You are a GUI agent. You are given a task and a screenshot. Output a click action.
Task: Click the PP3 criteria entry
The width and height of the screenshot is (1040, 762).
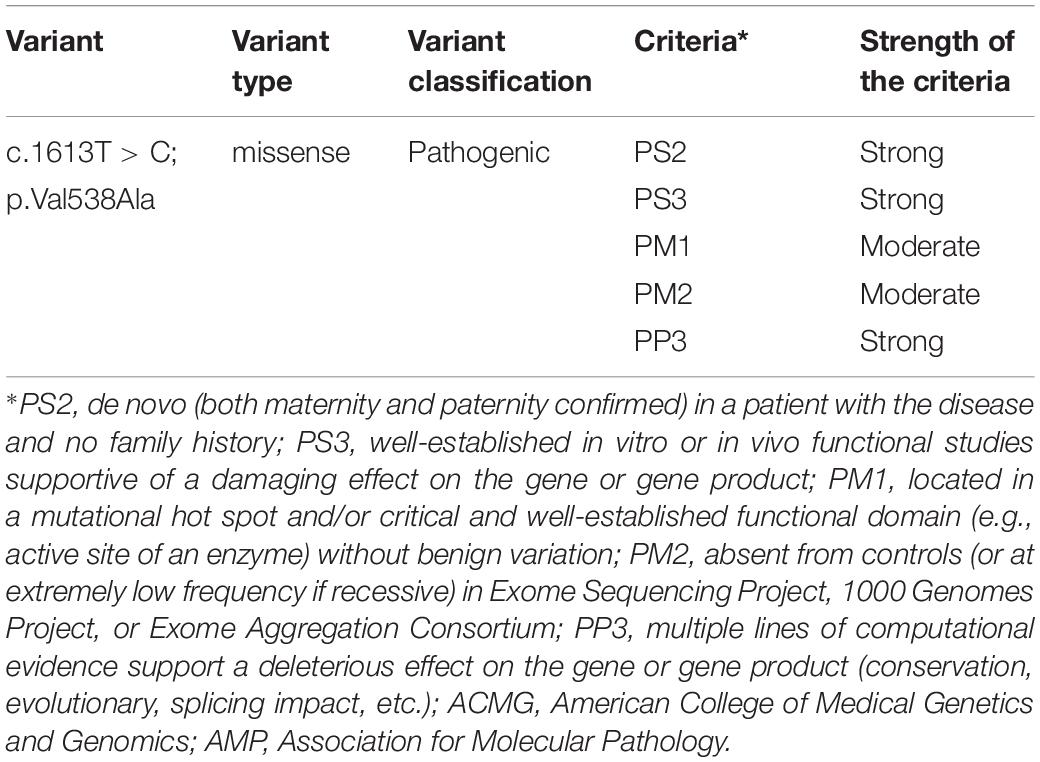pyautogui.click(x=660, y=342)
